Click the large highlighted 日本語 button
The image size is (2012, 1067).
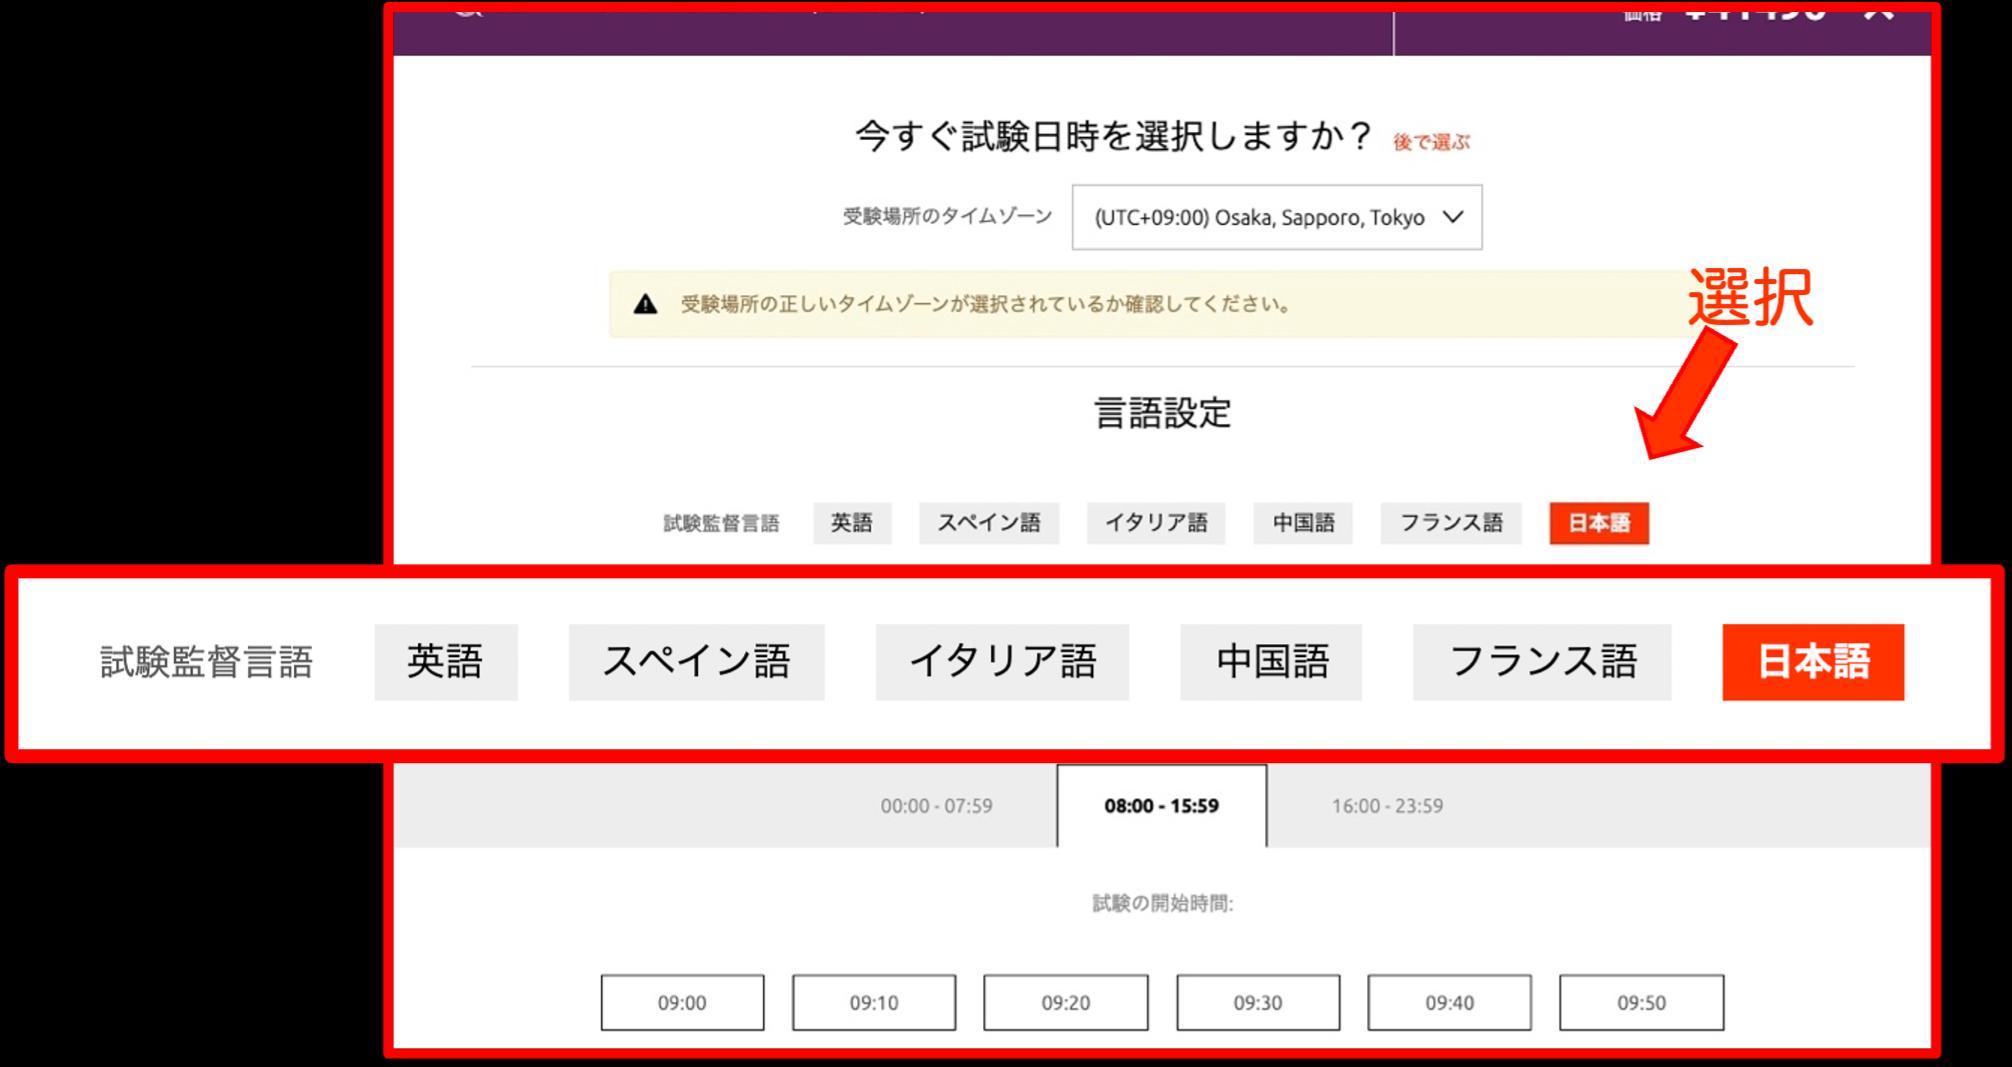[1813, 662]
